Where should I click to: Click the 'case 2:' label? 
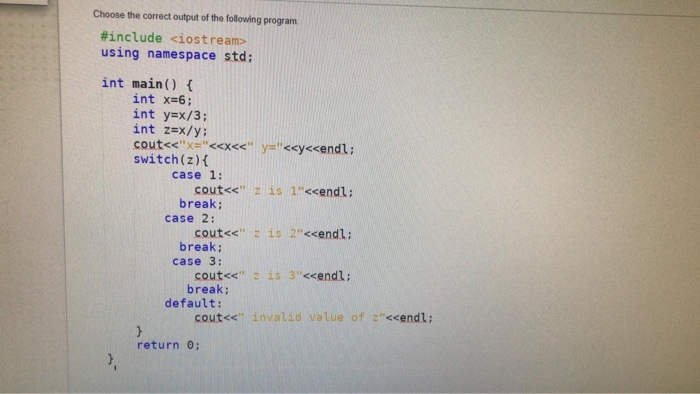pyautogui.click(x=190, y=218)
